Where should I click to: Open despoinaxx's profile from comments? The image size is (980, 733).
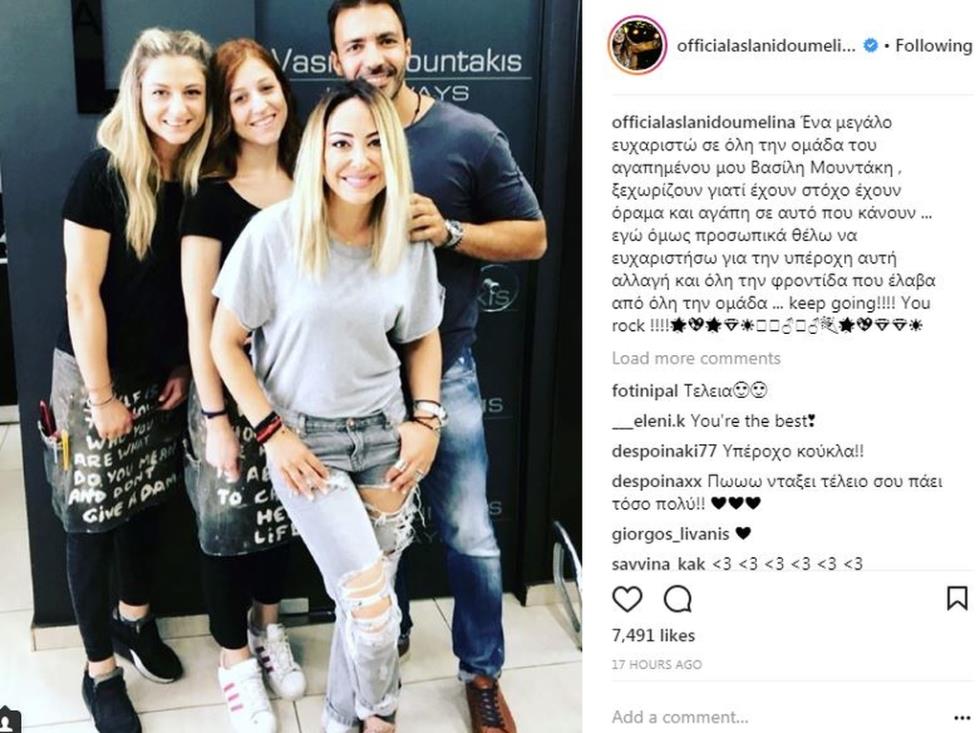coord(658,482)
